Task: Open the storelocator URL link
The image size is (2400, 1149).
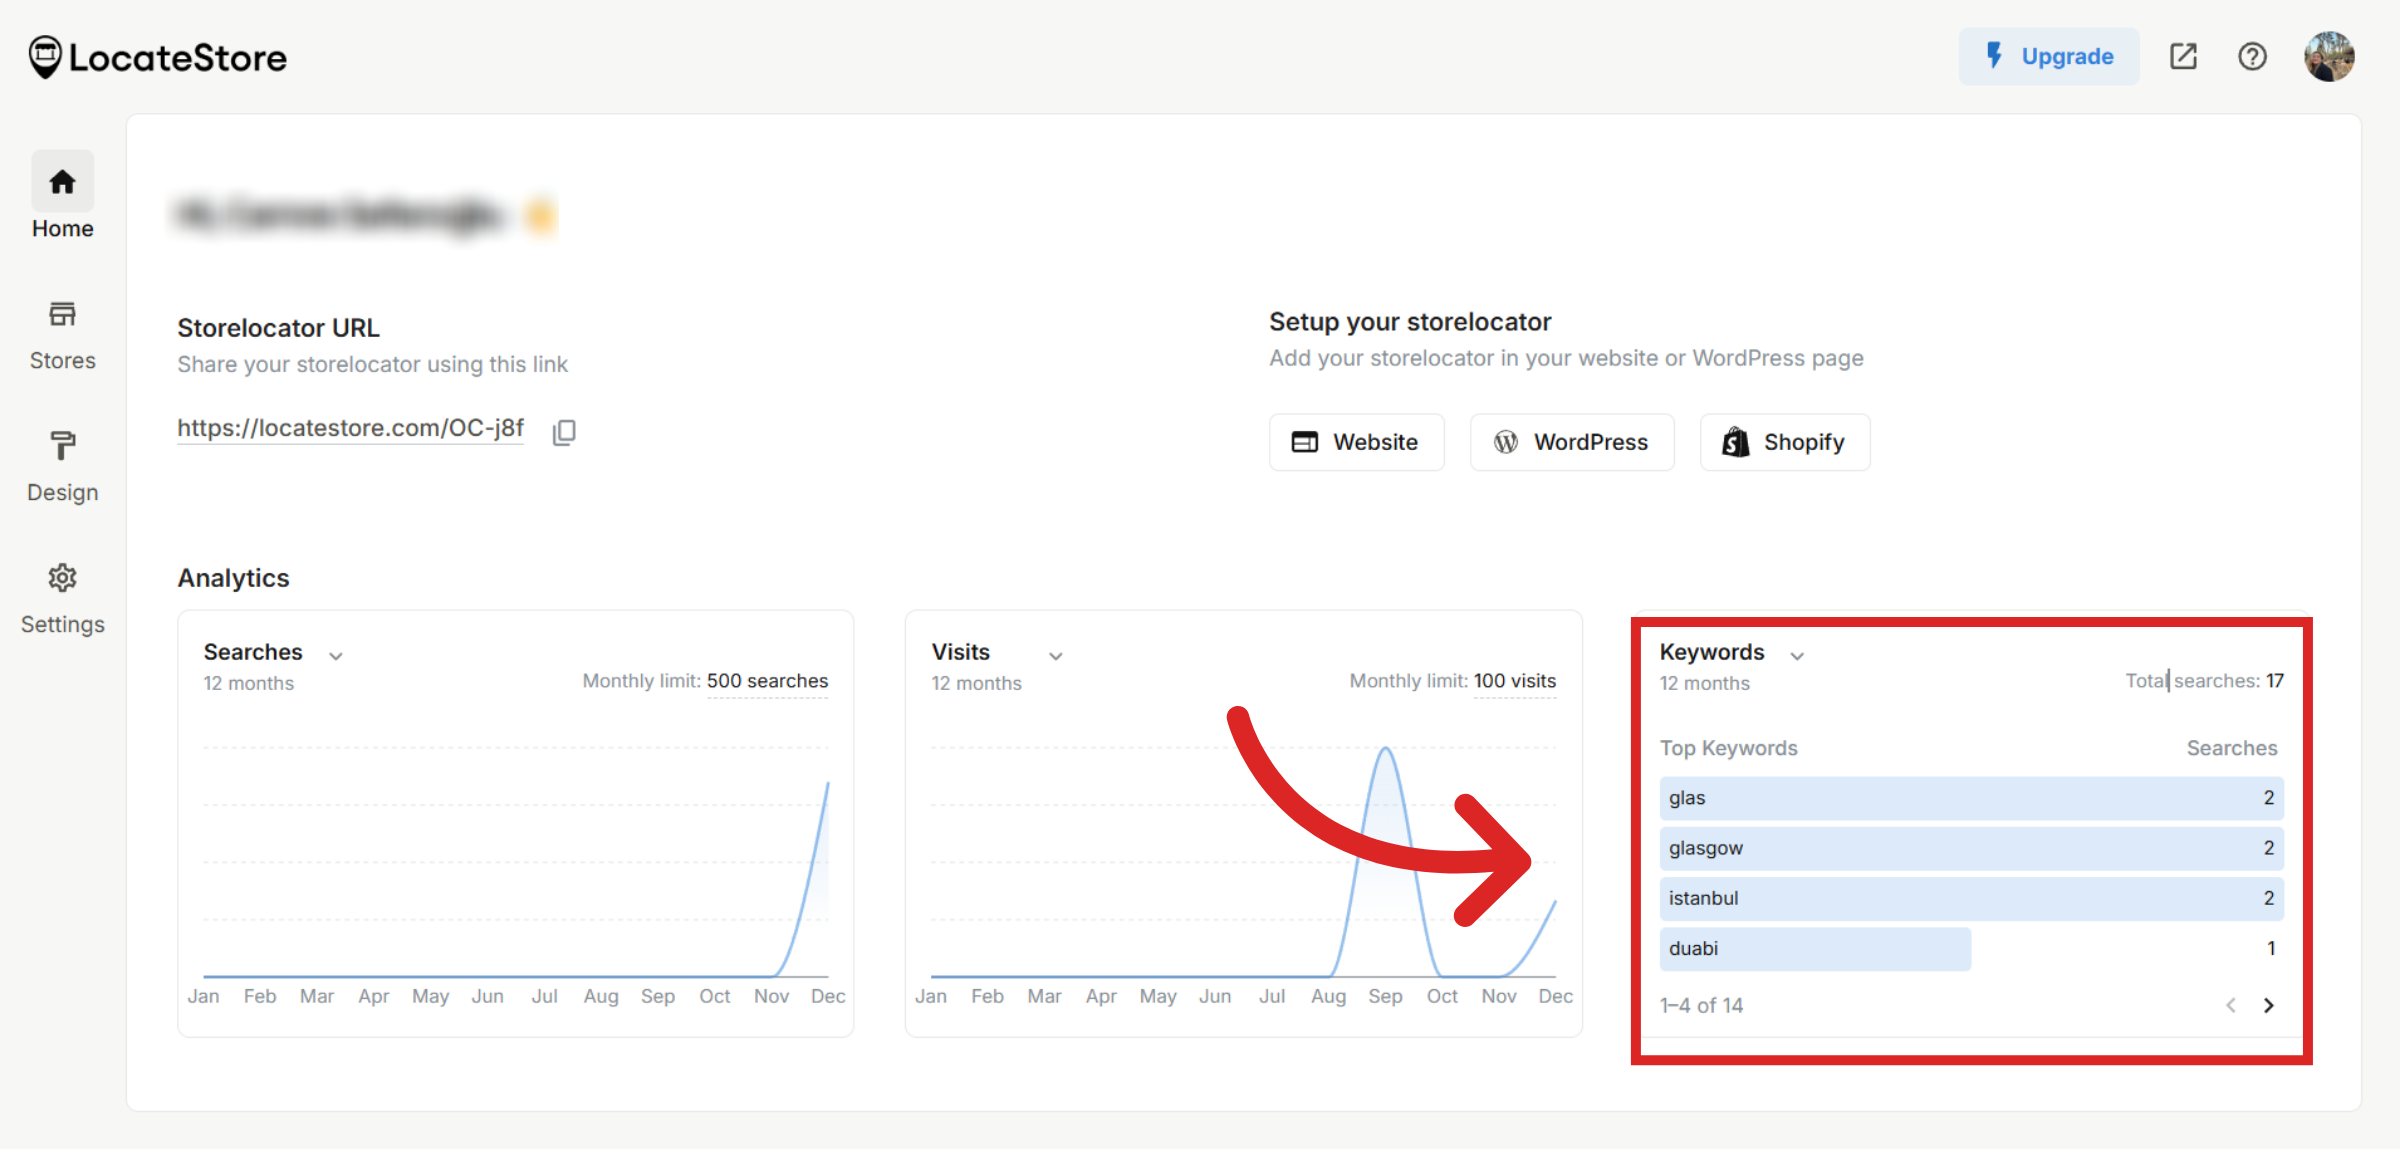Action: point(350,428)
